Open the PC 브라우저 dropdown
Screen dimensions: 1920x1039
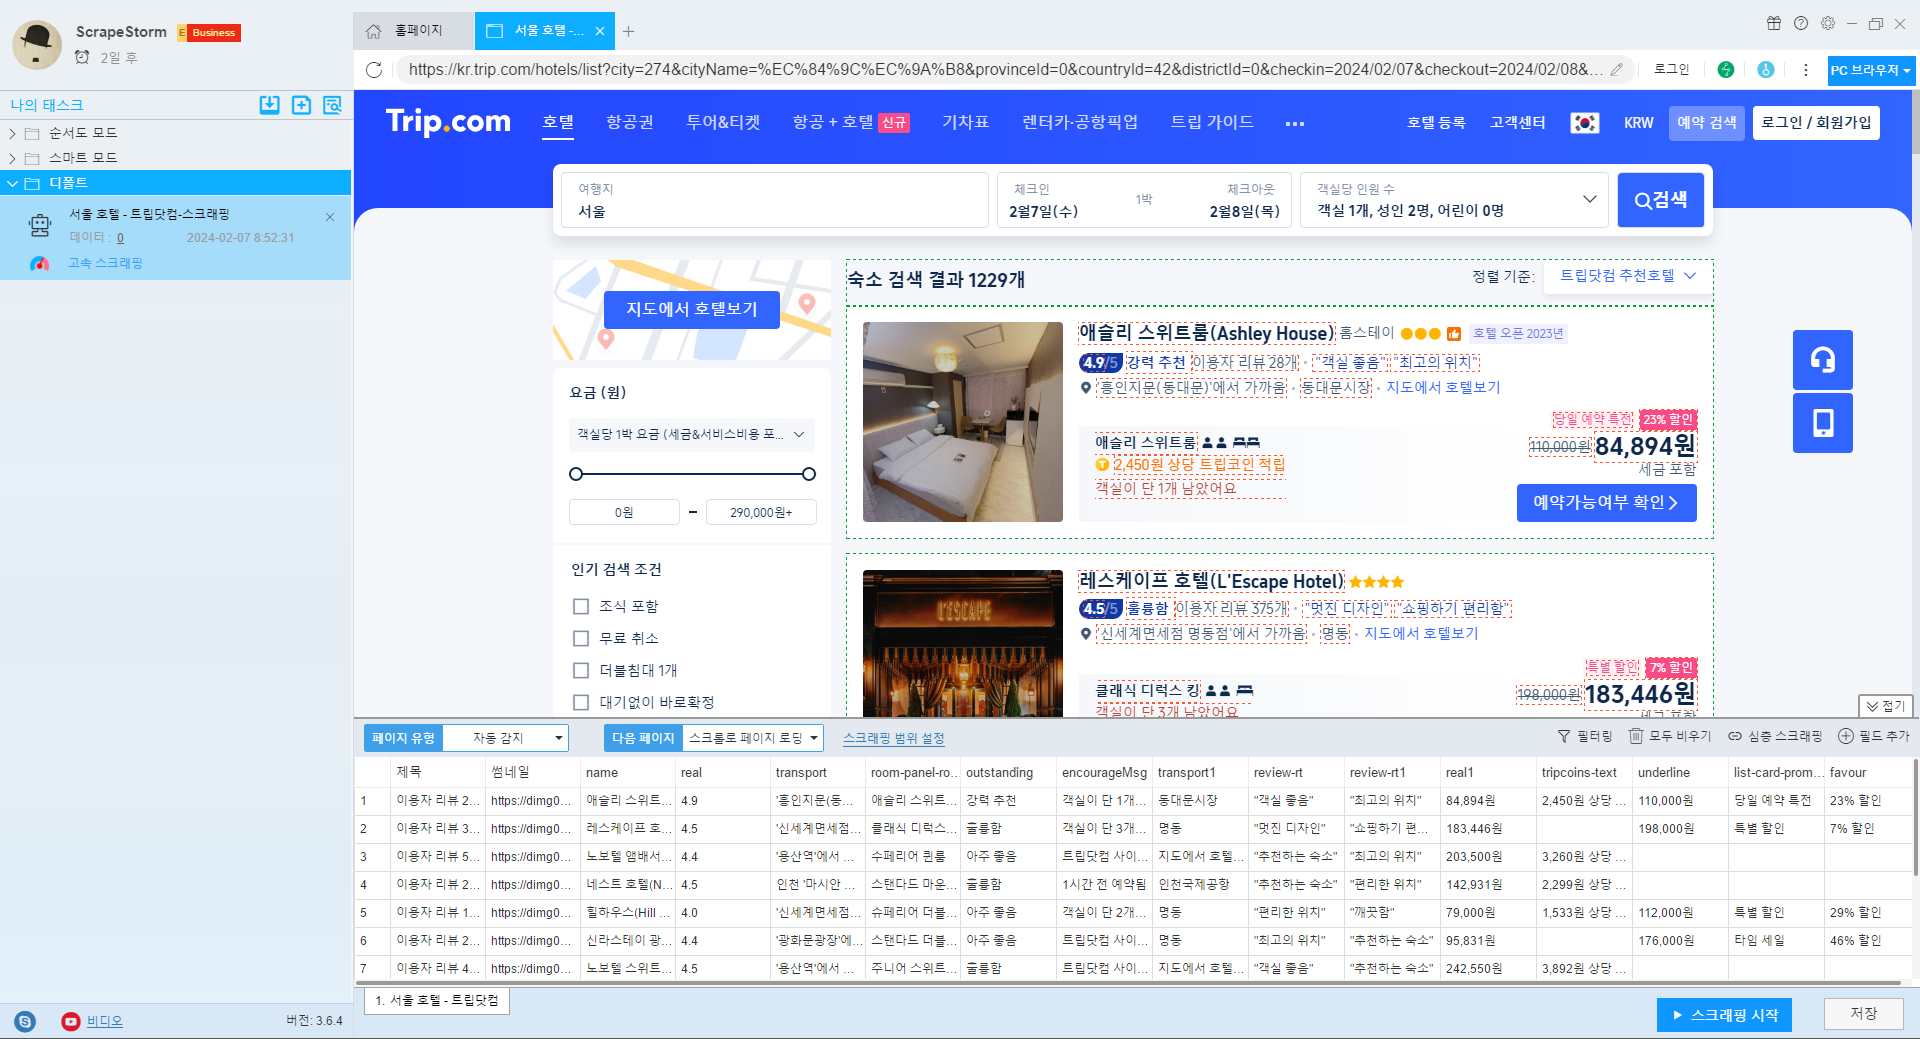click(x=1871, y=70)
